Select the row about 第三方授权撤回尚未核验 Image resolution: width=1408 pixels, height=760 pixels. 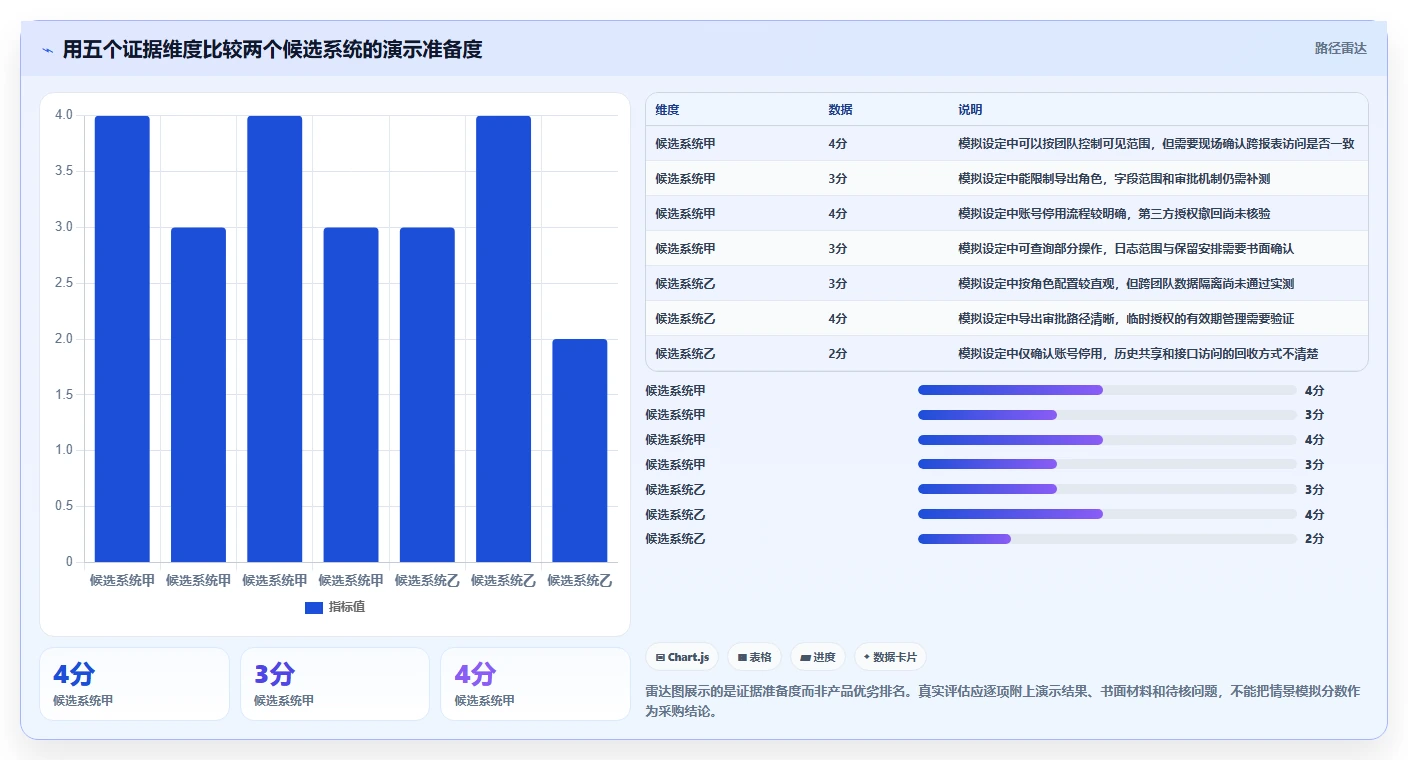[1007, 213]
